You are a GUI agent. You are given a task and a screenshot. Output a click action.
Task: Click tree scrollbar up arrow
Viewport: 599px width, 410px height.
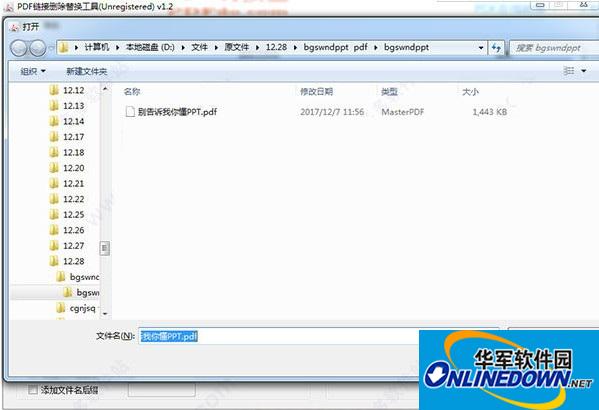(x=105, y=89)
